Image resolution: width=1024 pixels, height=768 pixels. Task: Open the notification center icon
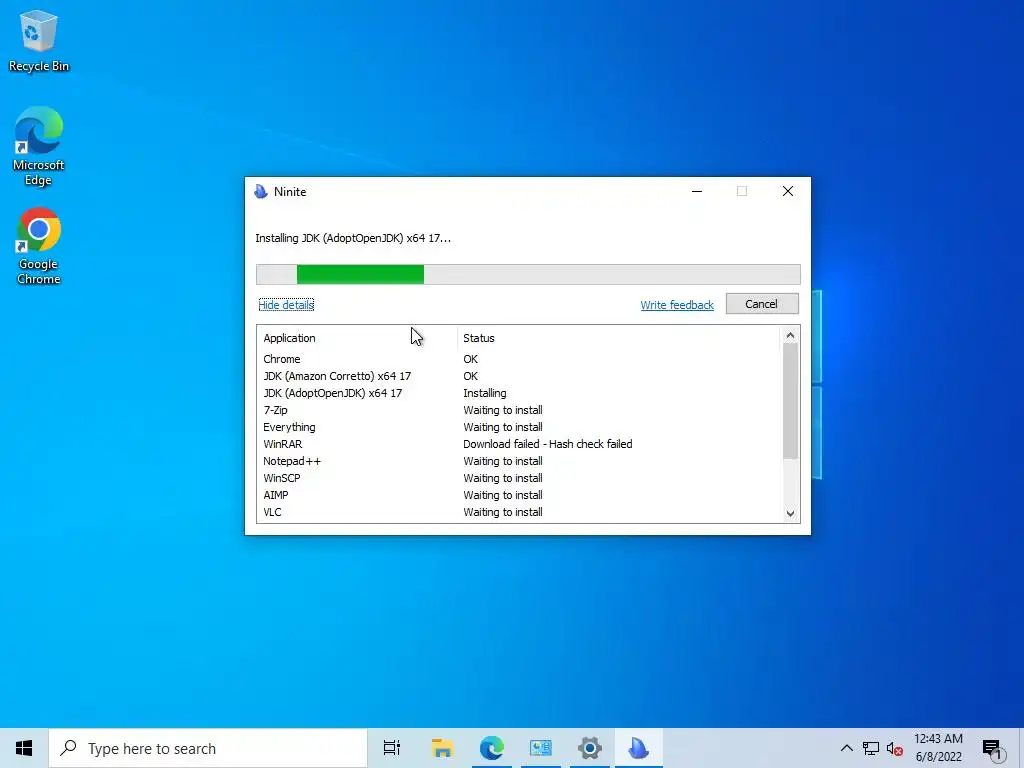click(993, 748)
